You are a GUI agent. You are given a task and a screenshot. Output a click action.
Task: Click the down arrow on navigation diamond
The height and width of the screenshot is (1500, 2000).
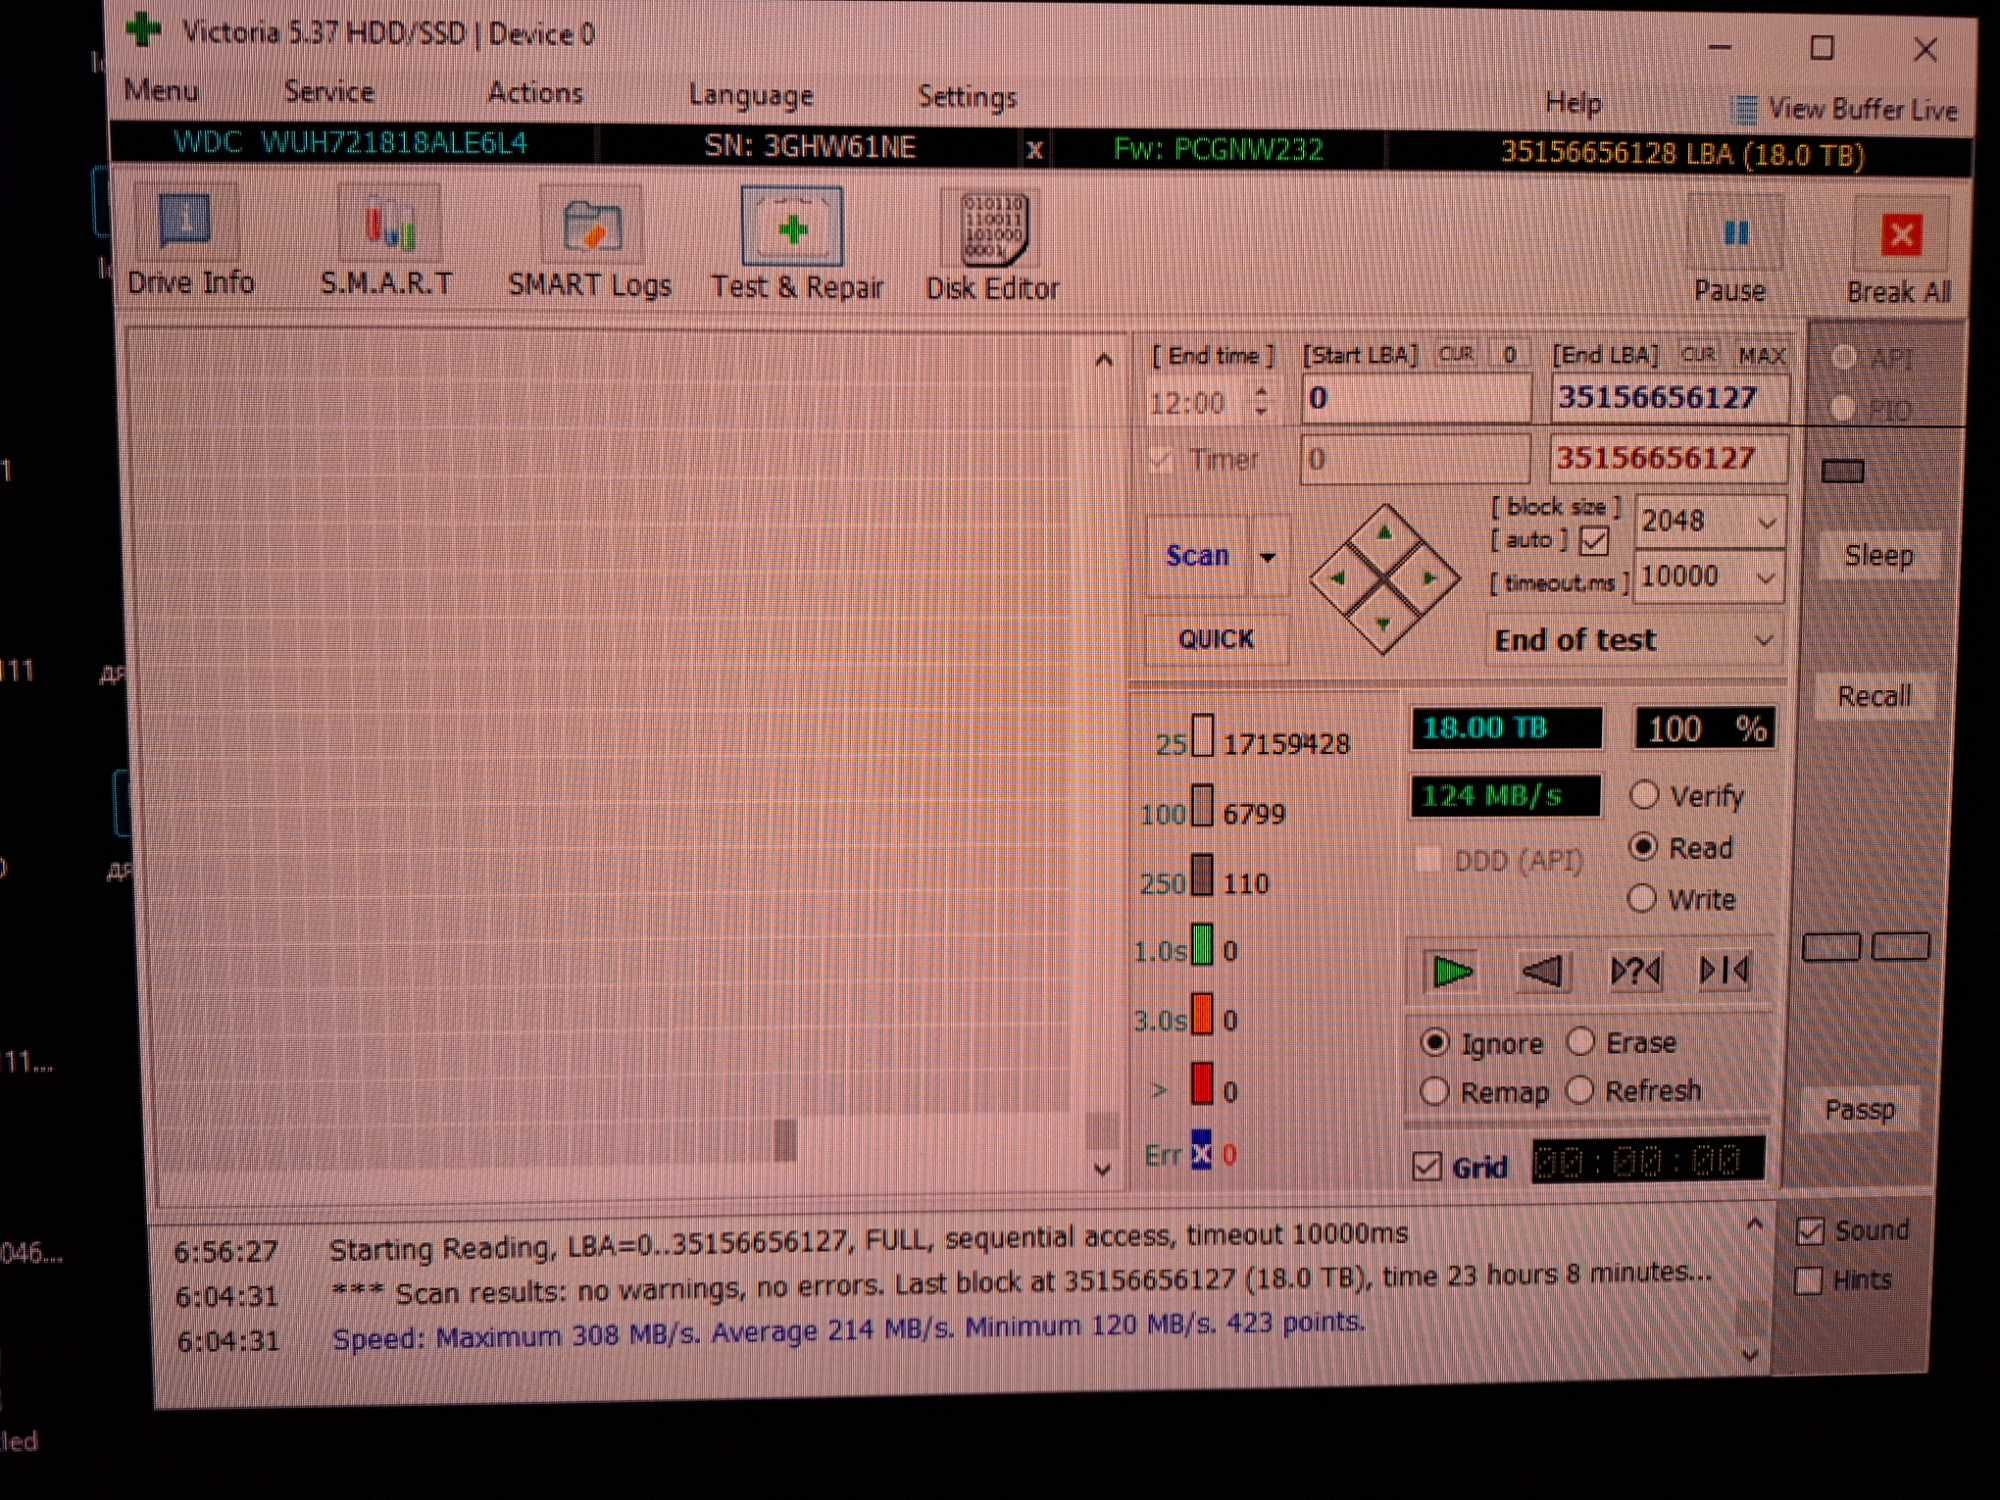pos(1383,624)
